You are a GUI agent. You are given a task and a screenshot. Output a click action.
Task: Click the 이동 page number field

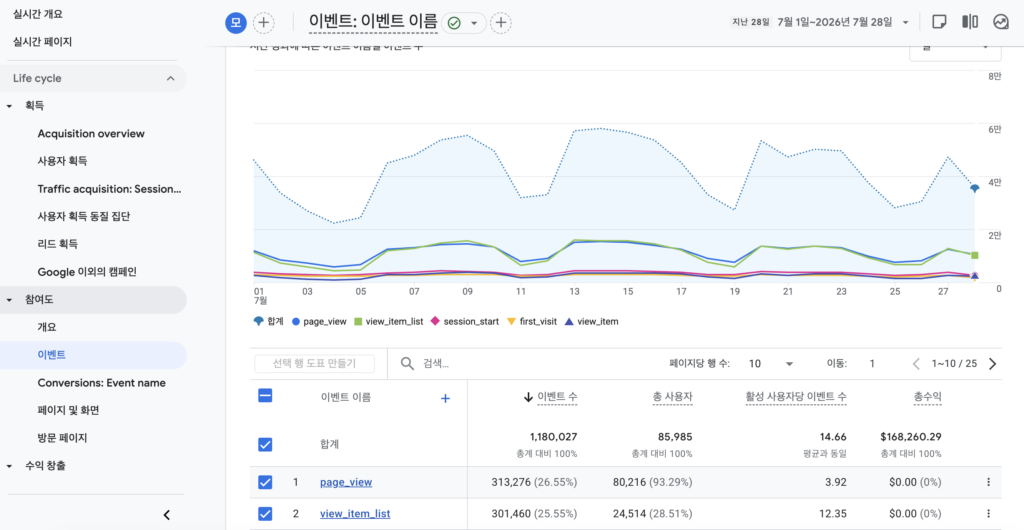(872, 364)
